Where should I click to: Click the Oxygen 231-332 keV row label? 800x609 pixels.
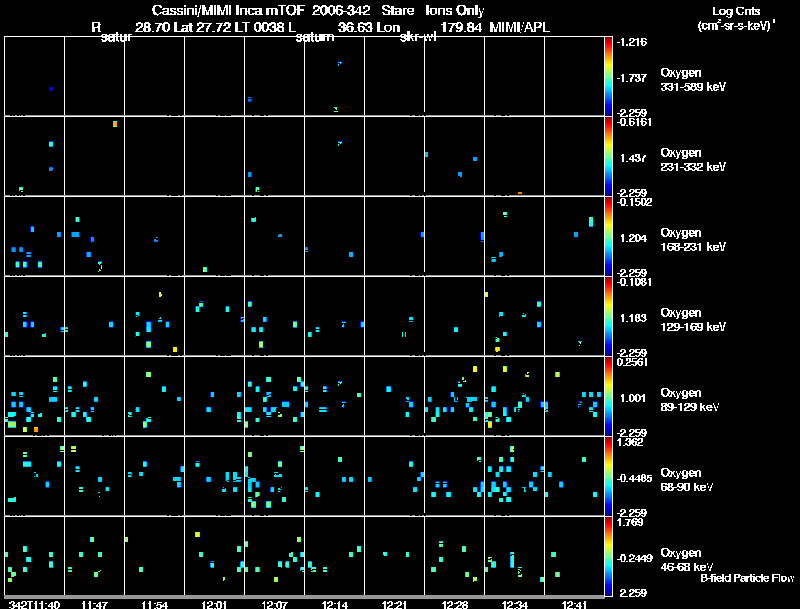693,160
